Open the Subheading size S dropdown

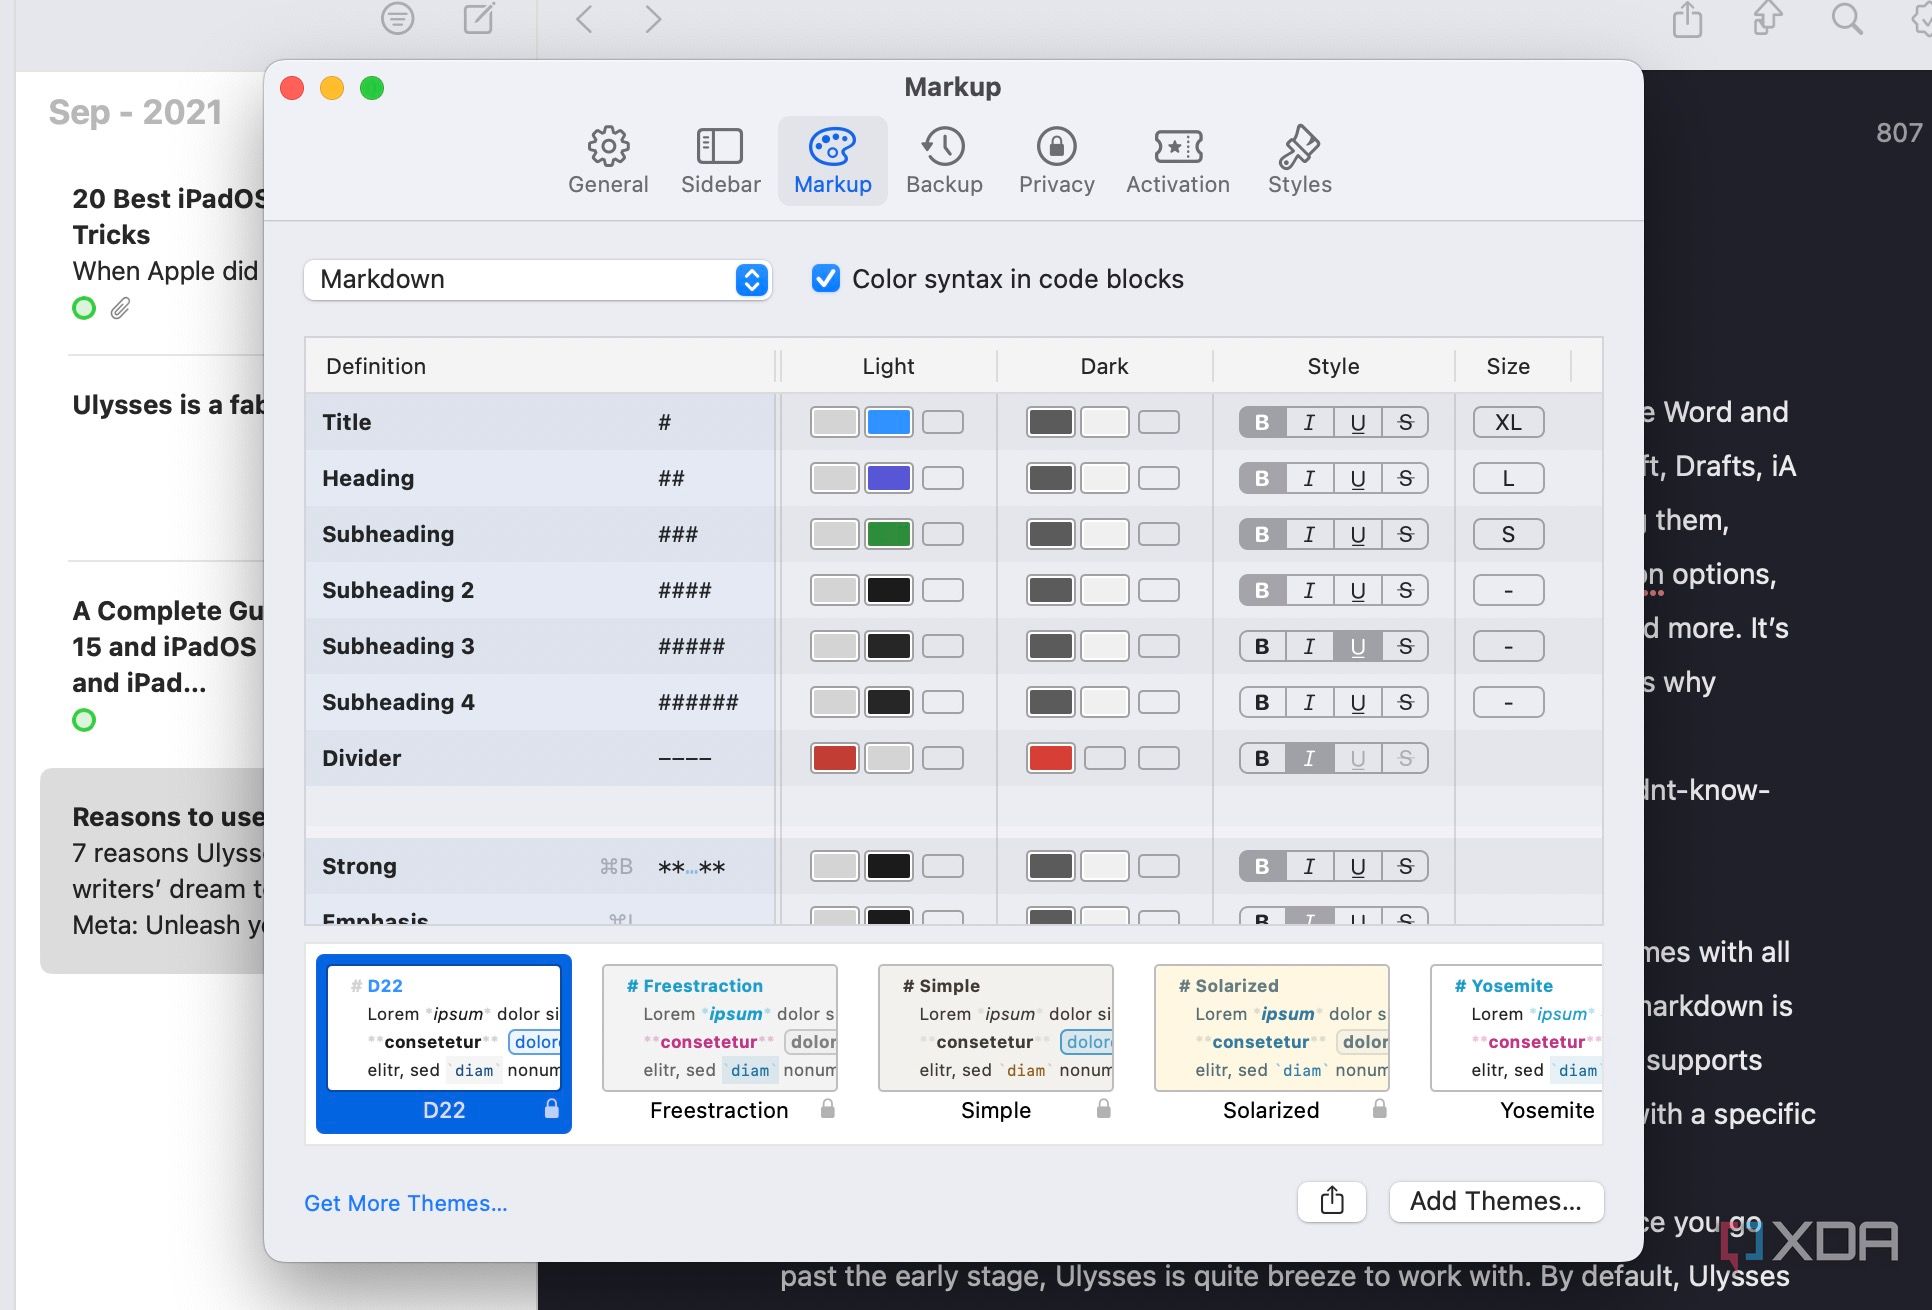coord(1508,534)
